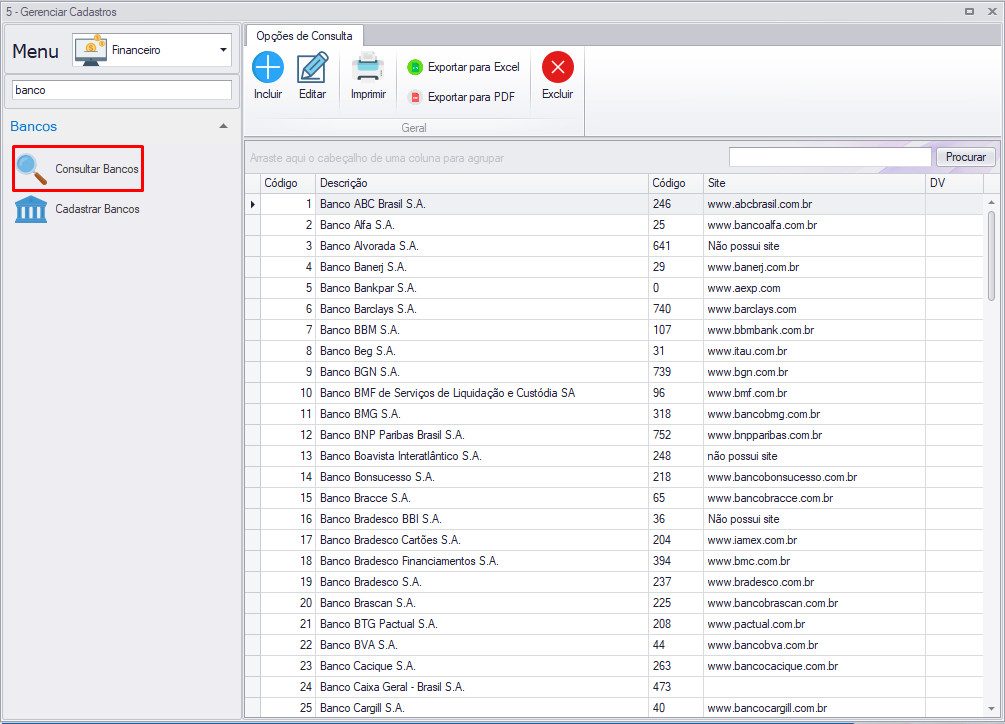
Task: Close the Gerenciar Cadastros window
Action: tap(992, 12)
